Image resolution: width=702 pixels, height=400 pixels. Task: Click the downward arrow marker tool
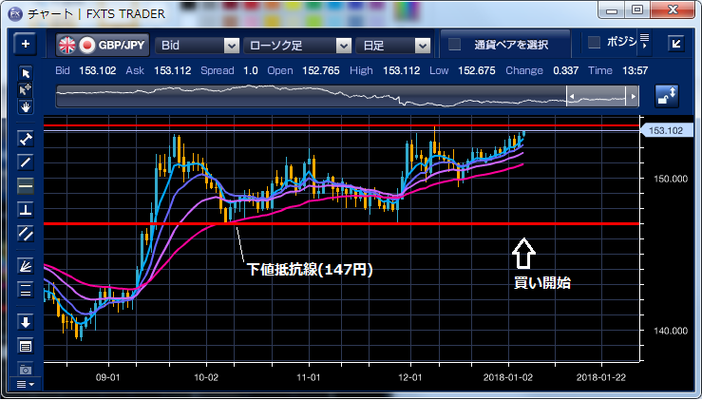26,322
